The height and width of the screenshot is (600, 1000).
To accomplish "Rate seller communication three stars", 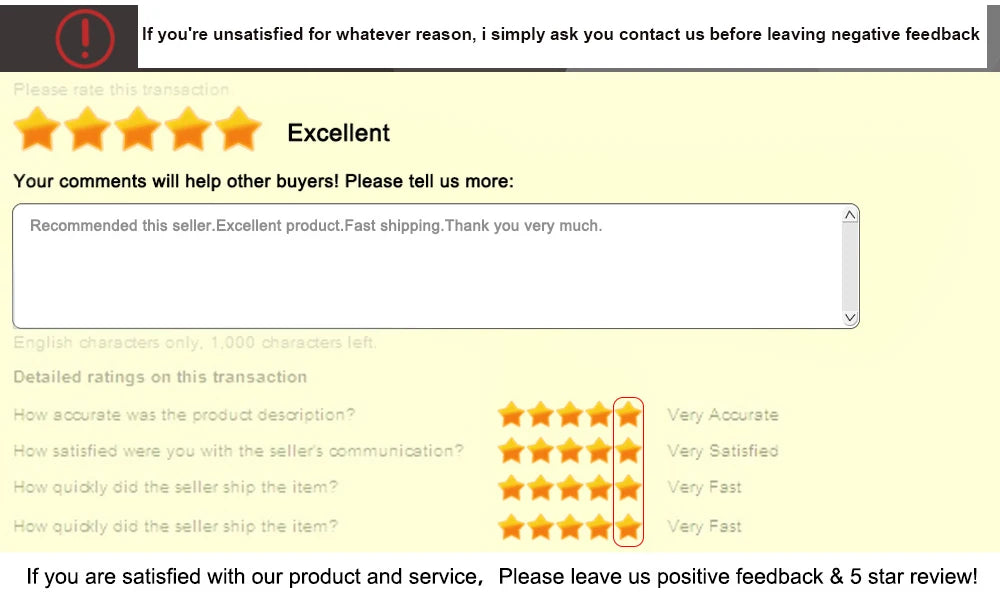I will 570,451.
